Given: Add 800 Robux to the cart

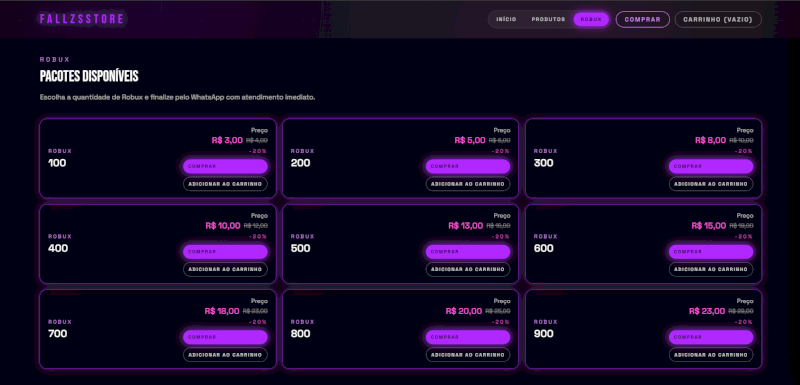Looking at the screenshot, I should [468, 354].
